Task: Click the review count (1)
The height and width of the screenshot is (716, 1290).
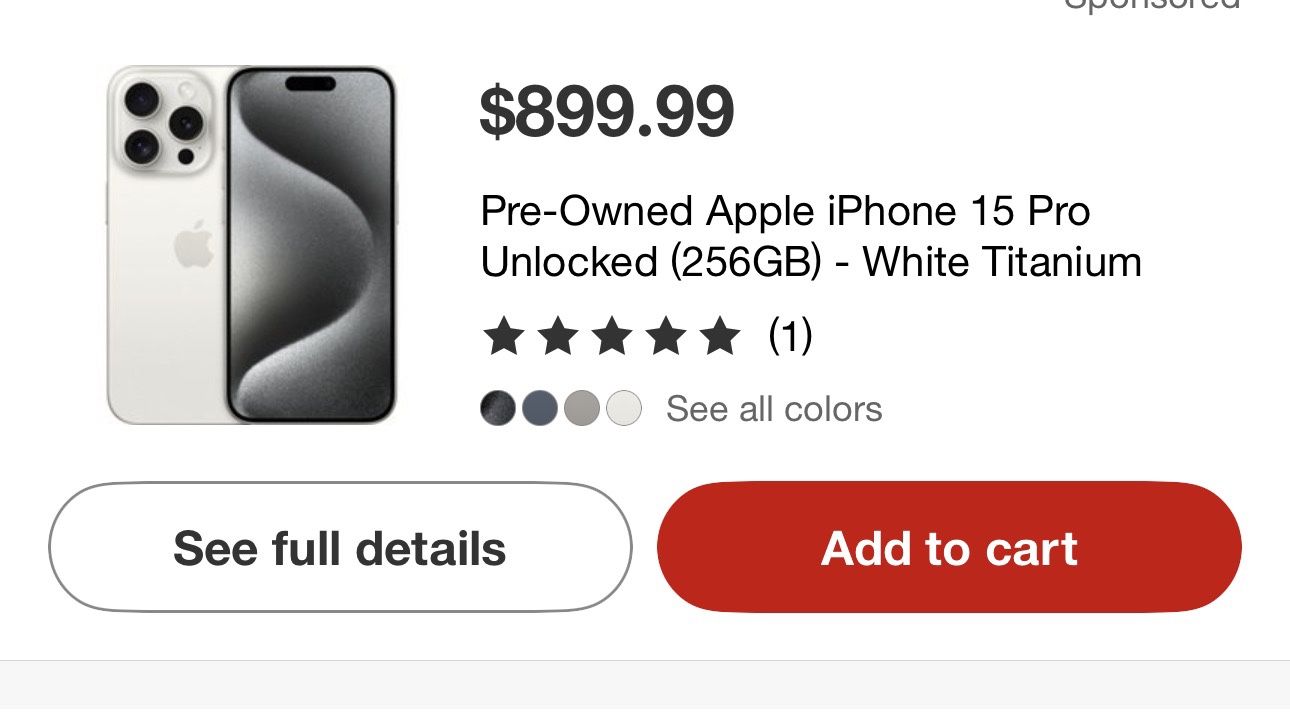Action: coord(790,337)
